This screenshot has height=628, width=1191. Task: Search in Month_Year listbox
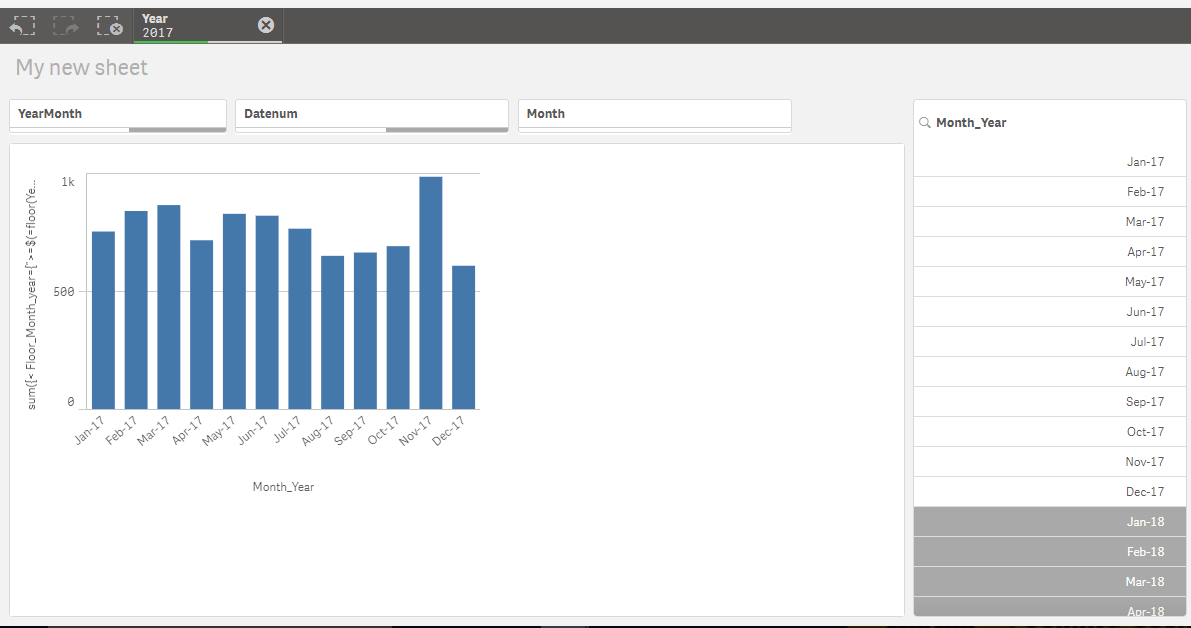click(924, 122)
